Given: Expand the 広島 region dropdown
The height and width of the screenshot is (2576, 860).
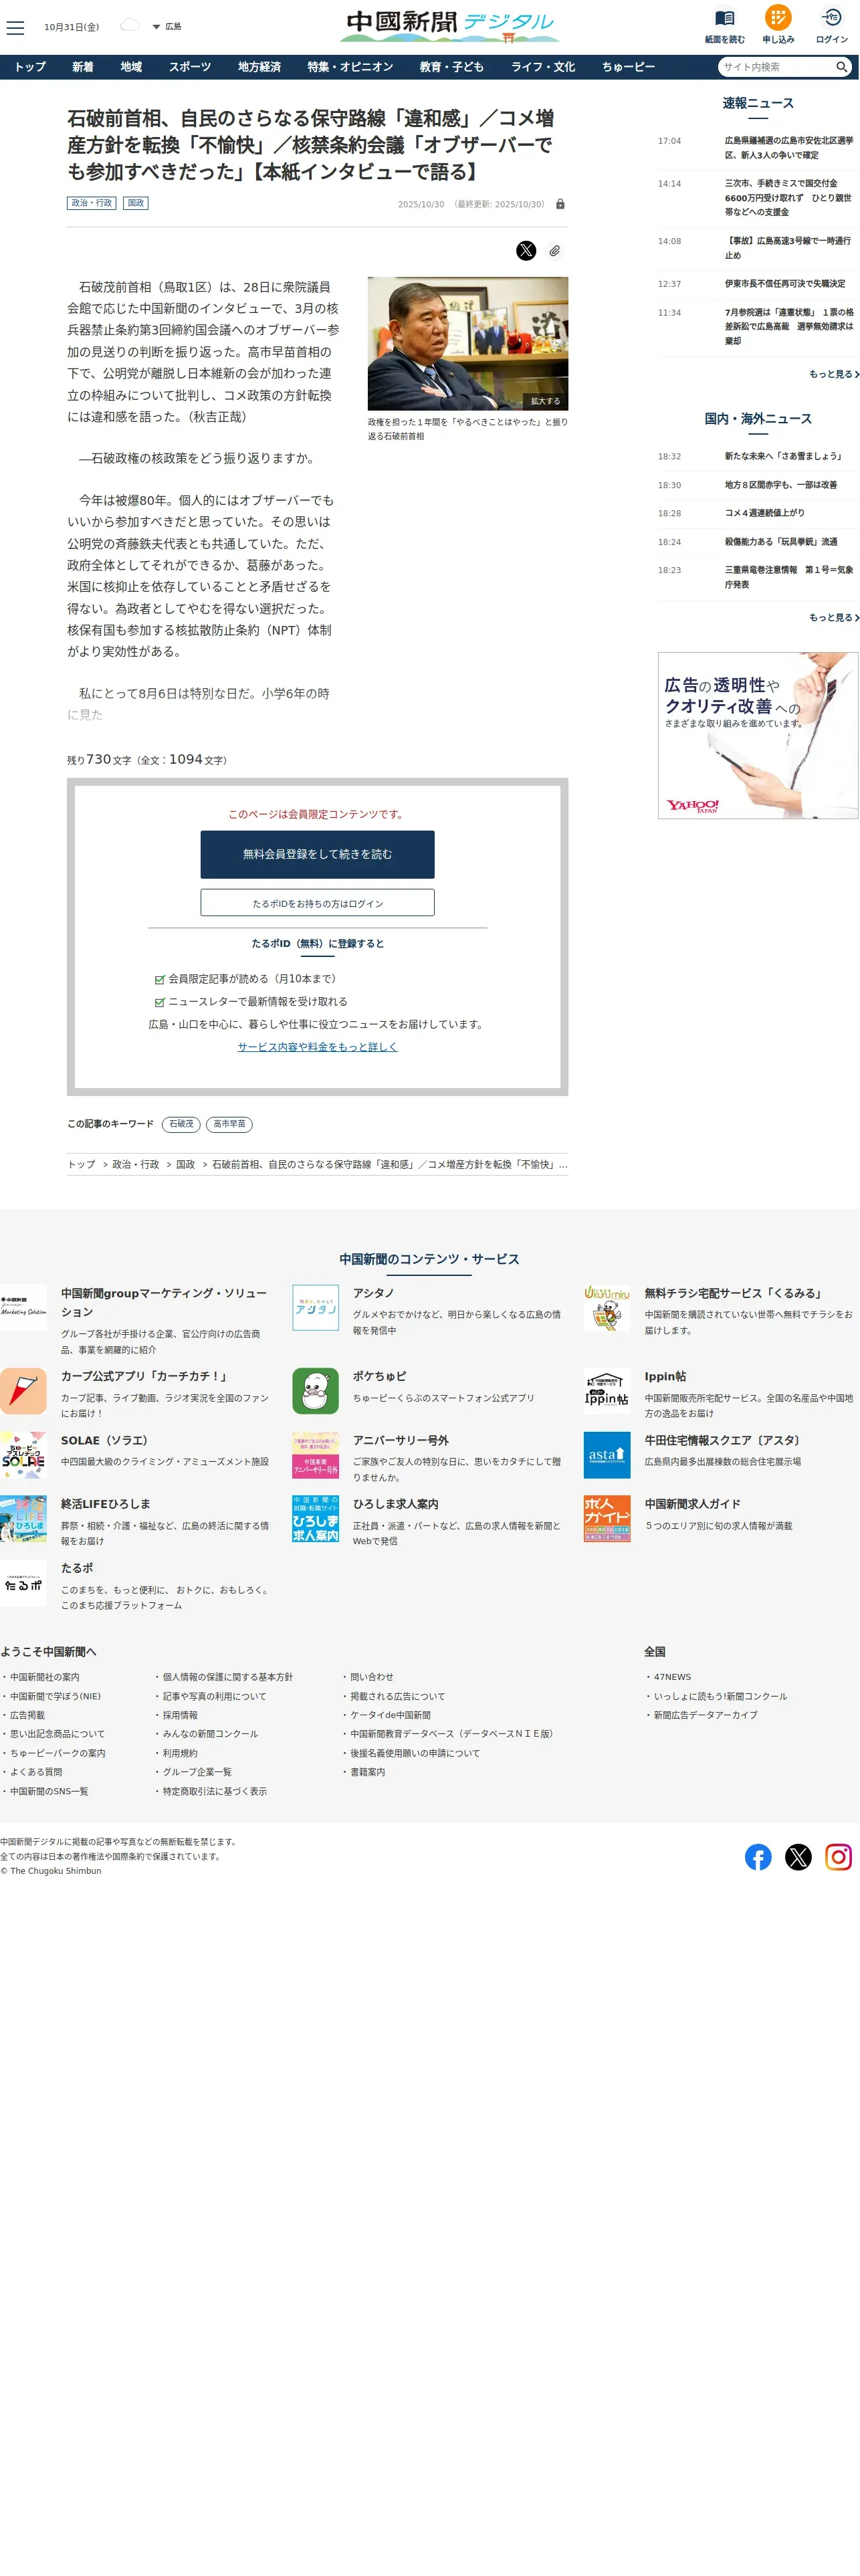Looking at the screenshot, I should click(x=167, y=27).
